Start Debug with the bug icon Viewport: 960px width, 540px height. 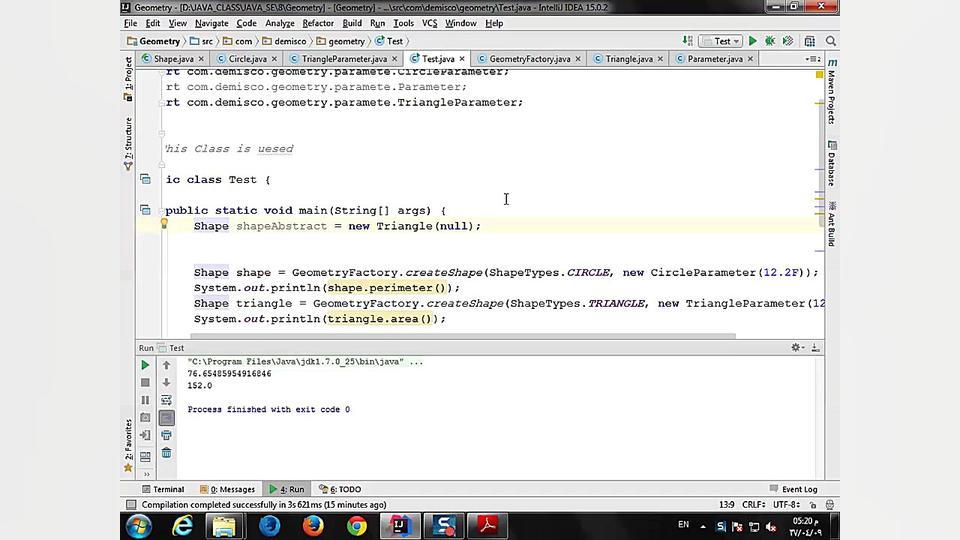coord(770,41)
